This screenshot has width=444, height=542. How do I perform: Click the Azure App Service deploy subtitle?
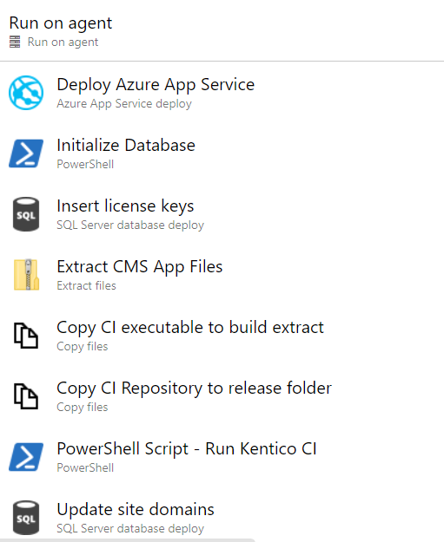click(x=124, y=104)
